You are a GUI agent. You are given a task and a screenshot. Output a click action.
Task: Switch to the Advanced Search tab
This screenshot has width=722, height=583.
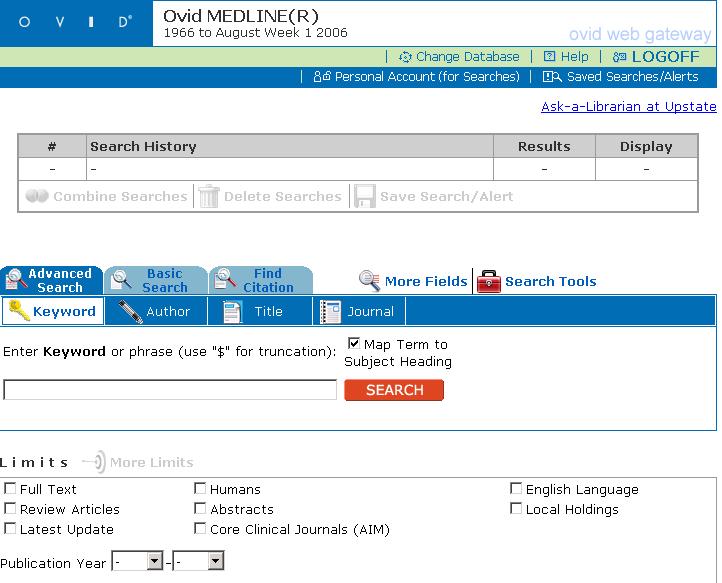coord(52,280)
